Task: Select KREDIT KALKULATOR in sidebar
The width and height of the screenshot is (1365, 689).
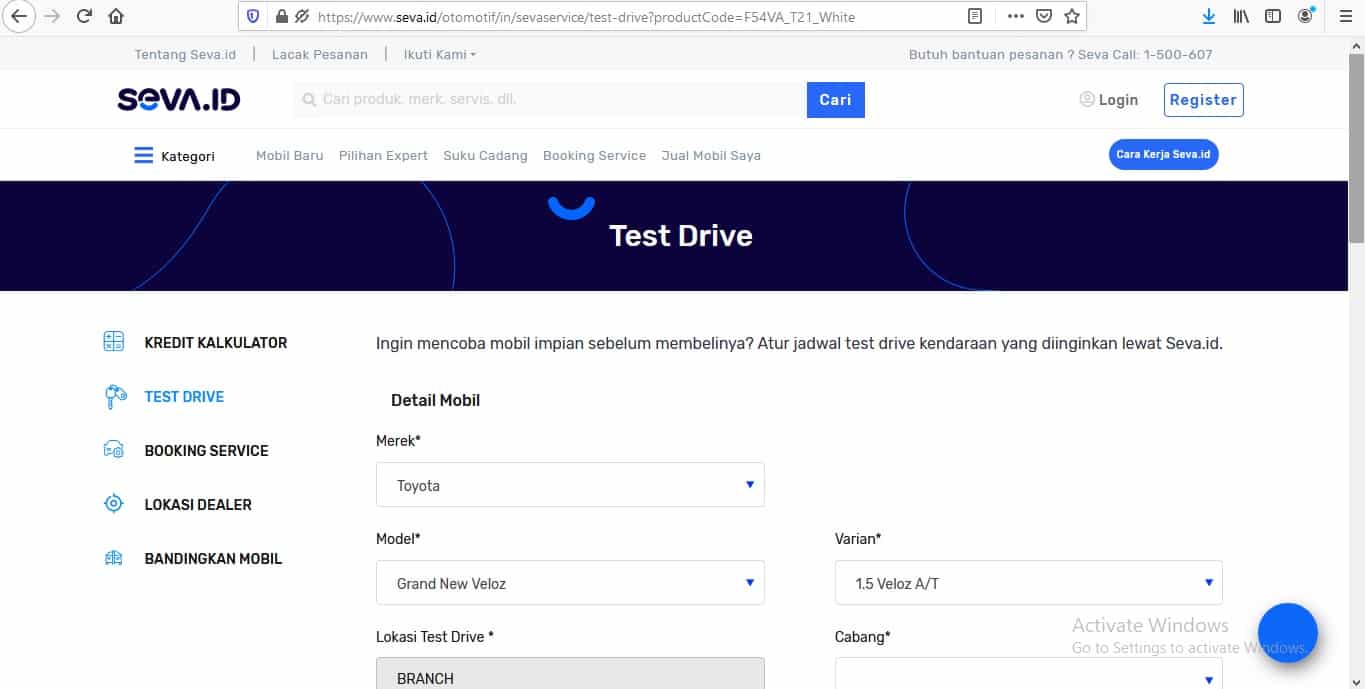Action: pyautogui.click(x=216, y=342)
